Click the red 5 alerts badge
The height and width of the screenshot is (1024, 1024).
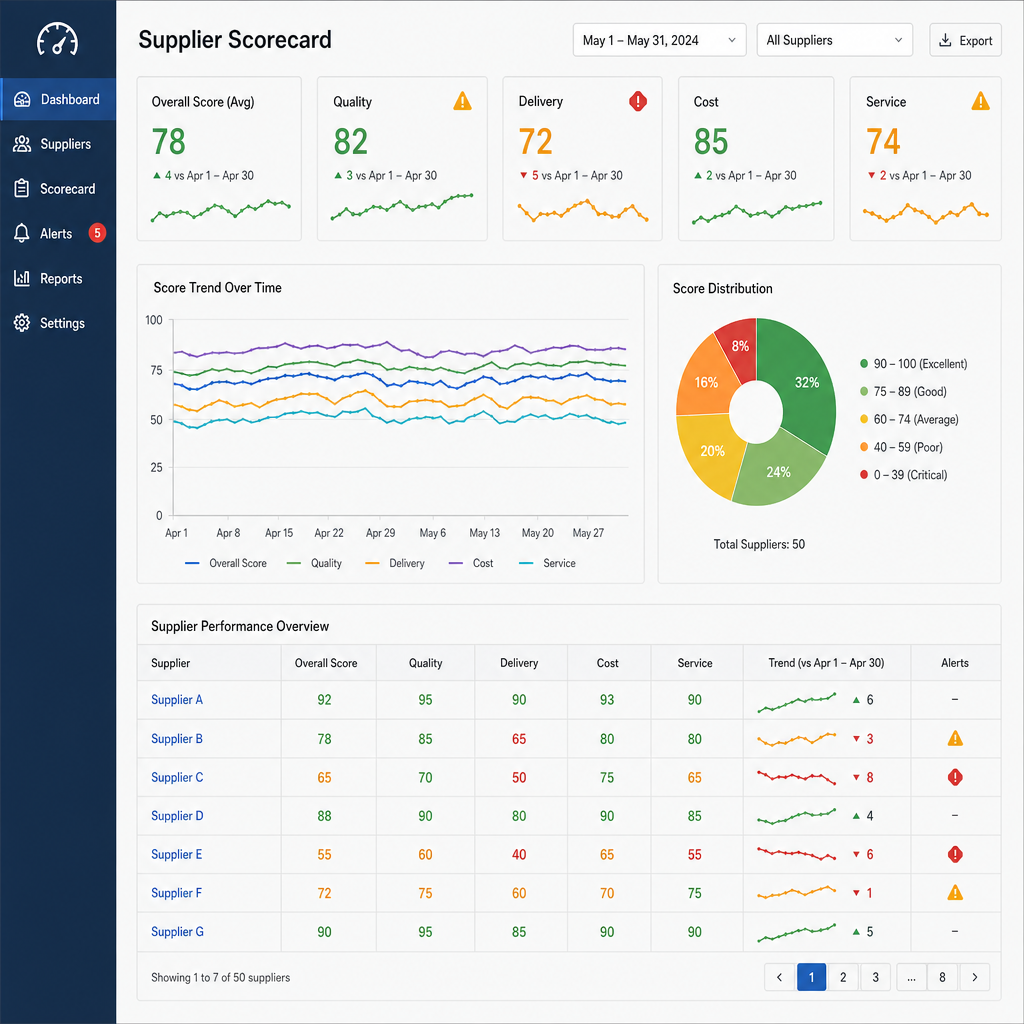coord(97,232)
